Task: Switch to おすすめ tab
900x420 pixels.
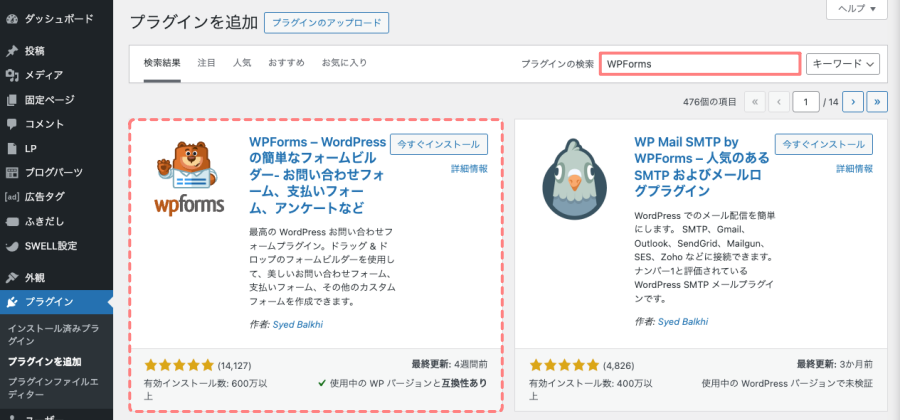Action: [286, 63]
